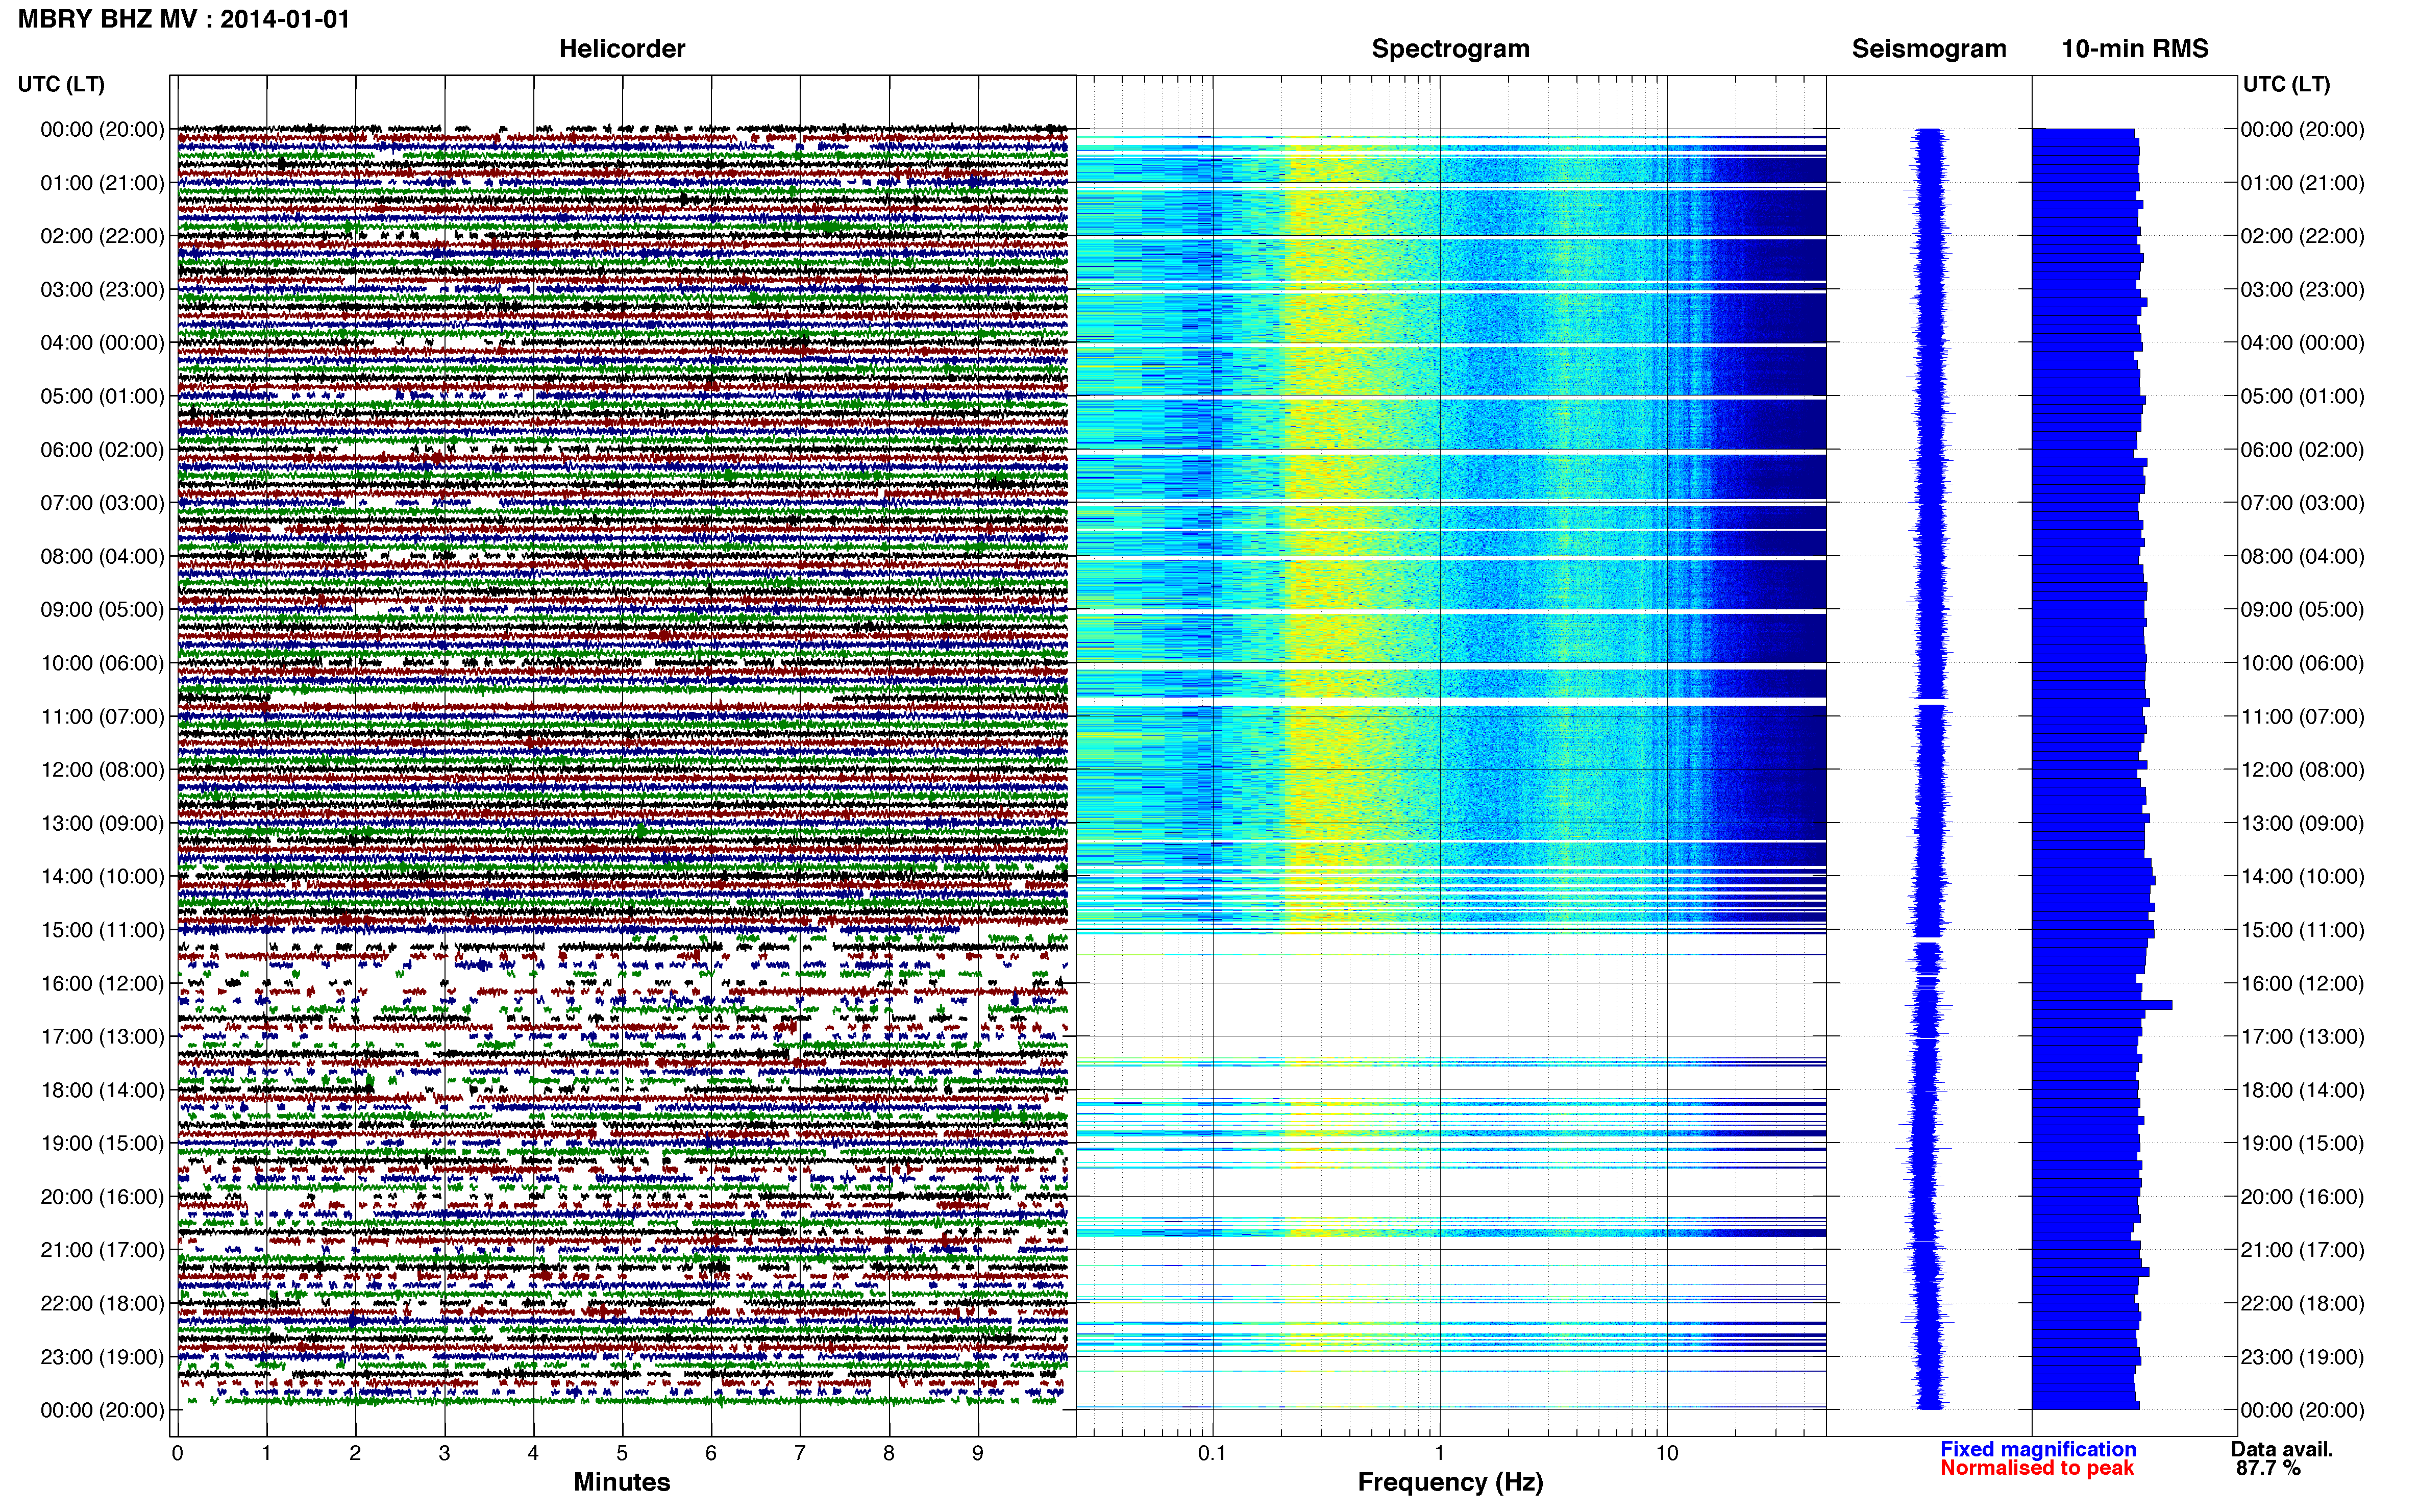Screen dimensions: 2419x1512
Task: Click the right 'UTC (LT)' axis label
Action: [2286, 84]
